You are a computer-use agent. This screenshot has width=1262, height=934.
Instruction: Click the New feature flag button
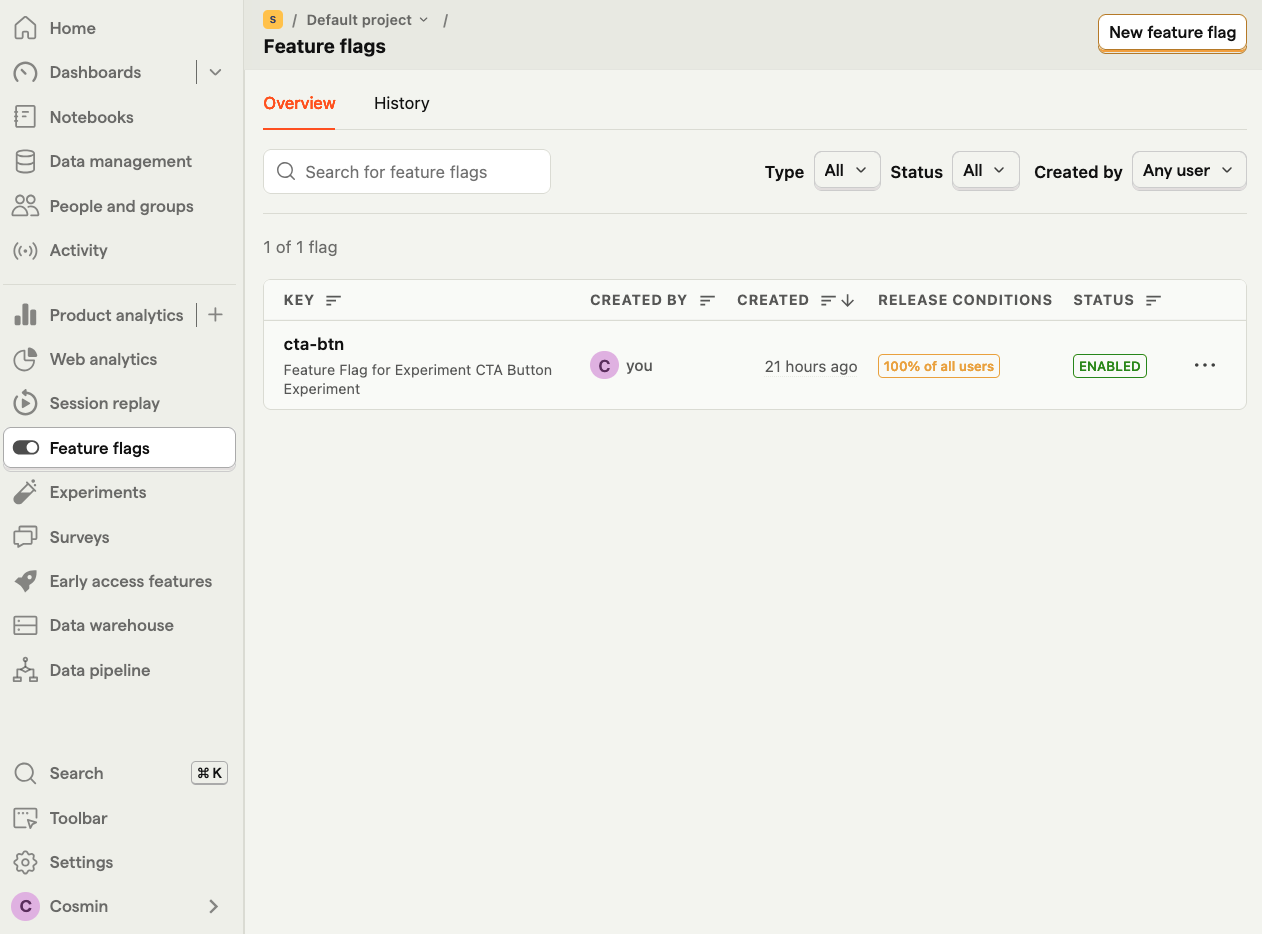coord(1171,32)
